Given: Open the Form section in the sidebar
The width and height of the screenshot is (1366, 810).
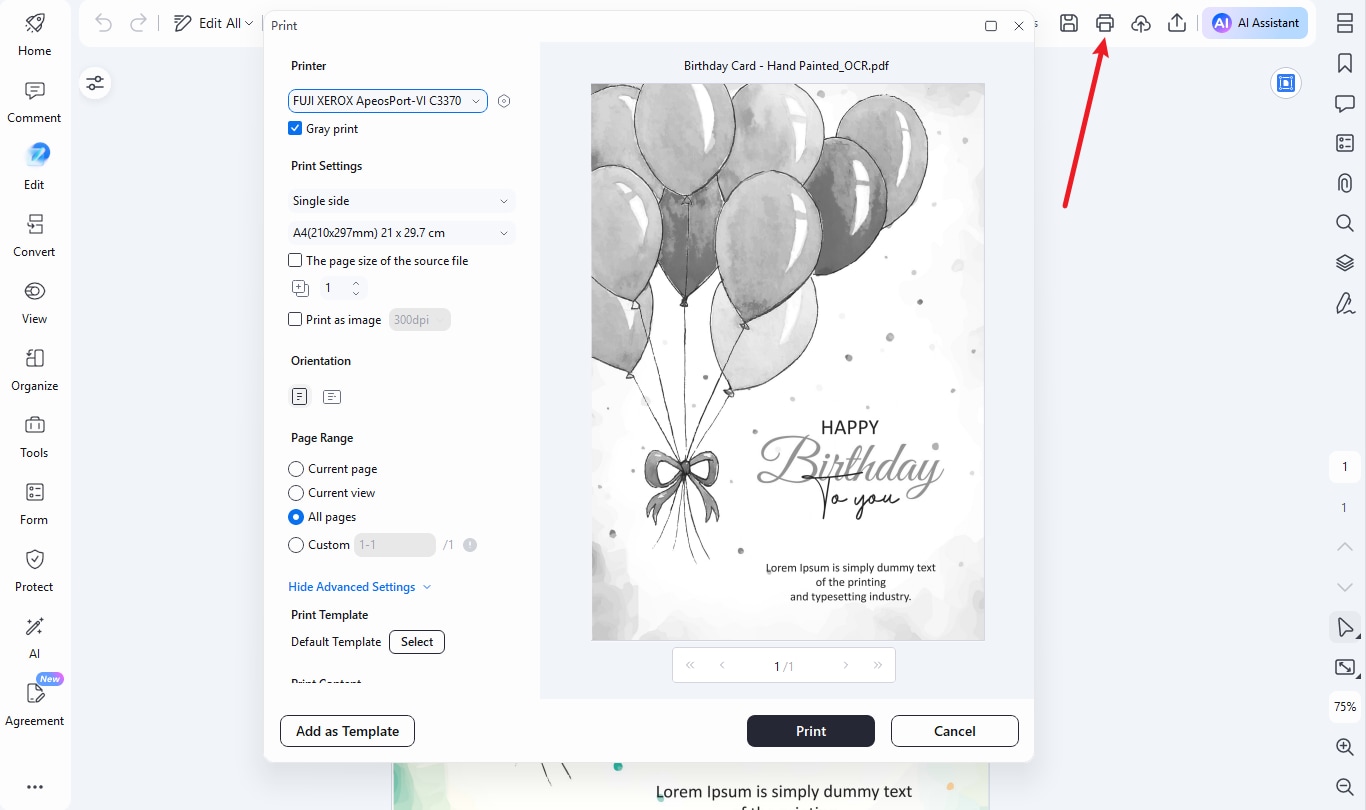Looking at the screenshot, I should (x=34, y=503).
